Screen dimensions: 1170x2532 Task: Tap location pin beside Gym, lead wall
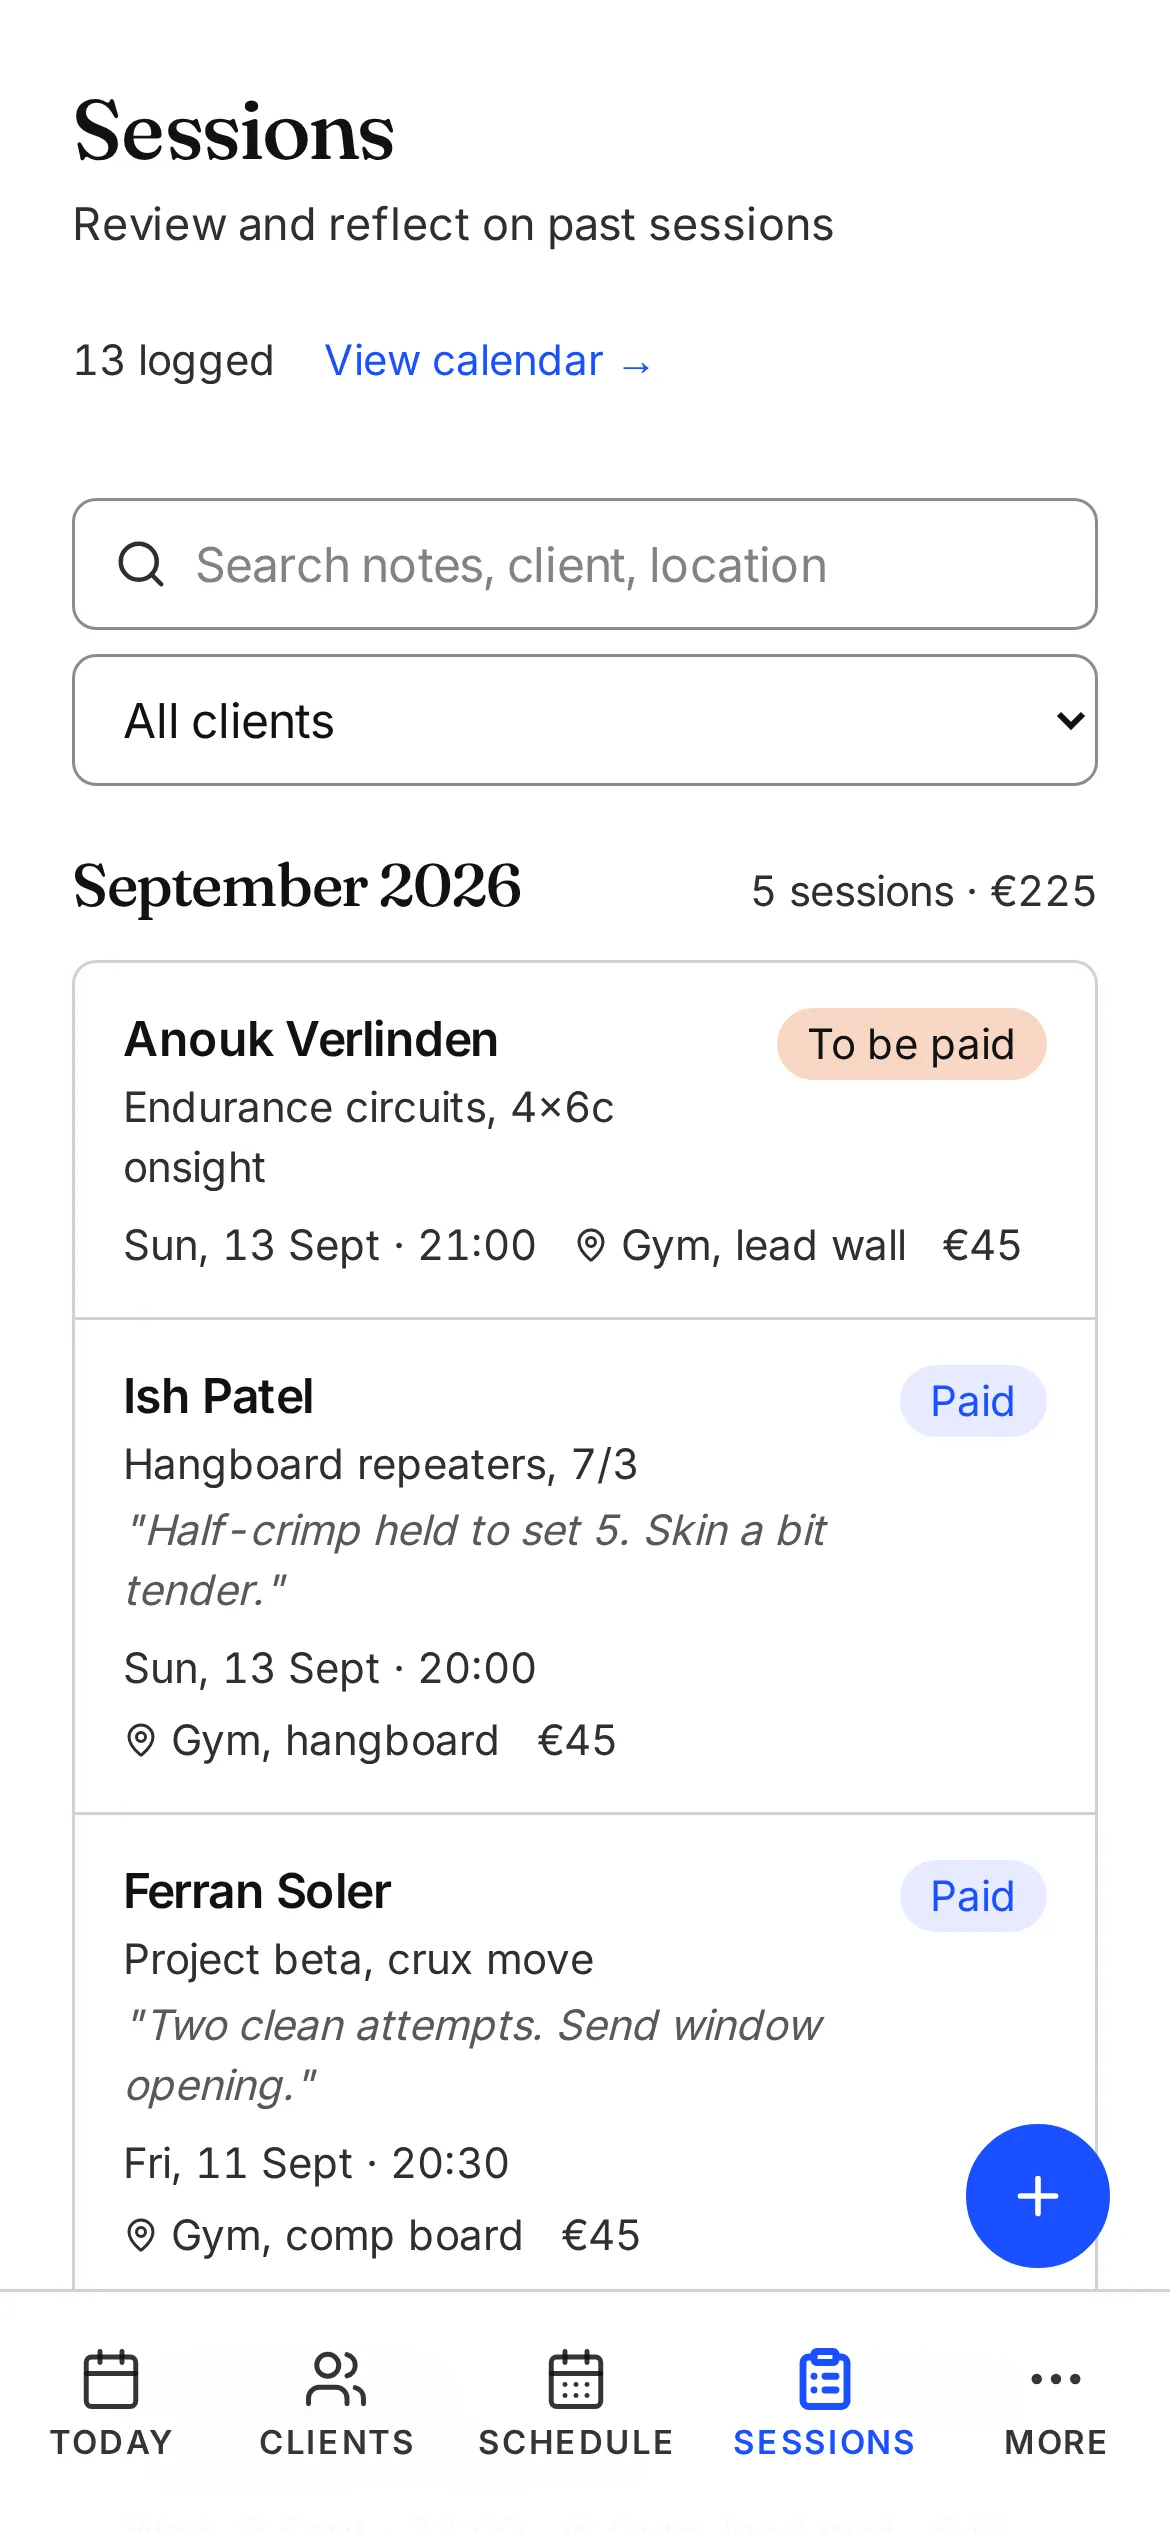click(591, 1246)
